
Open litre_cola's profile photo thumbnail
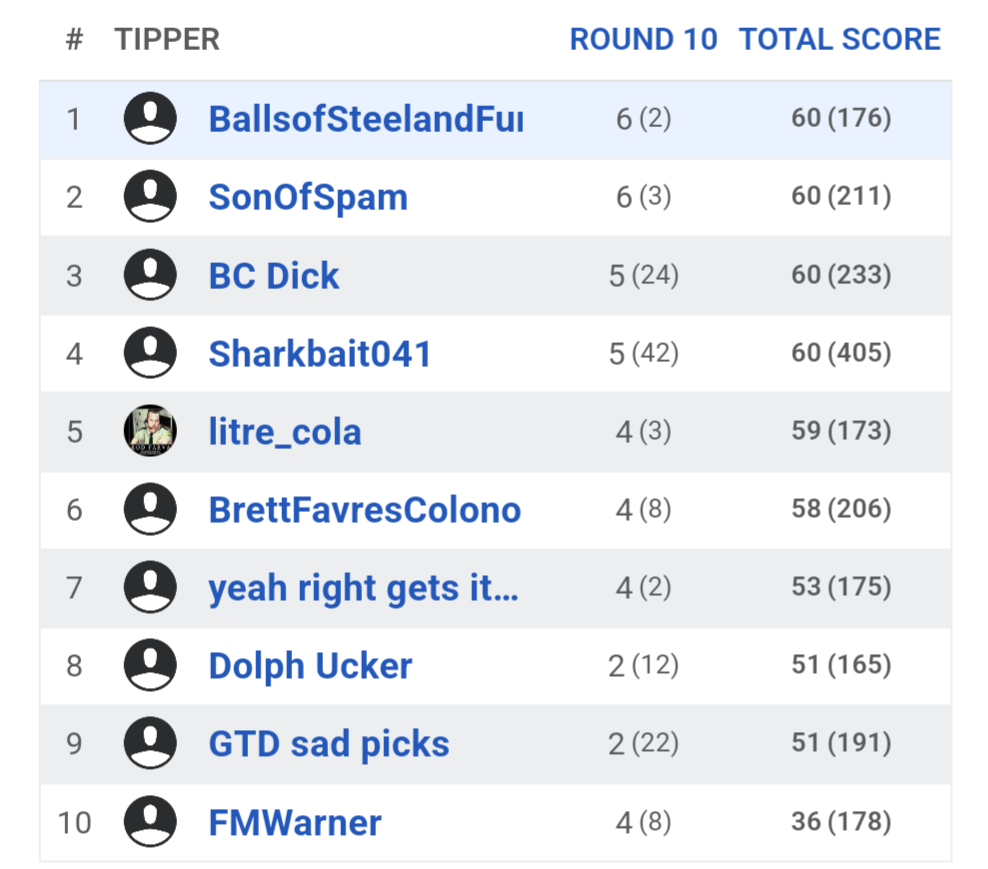[x=150, y=431]
